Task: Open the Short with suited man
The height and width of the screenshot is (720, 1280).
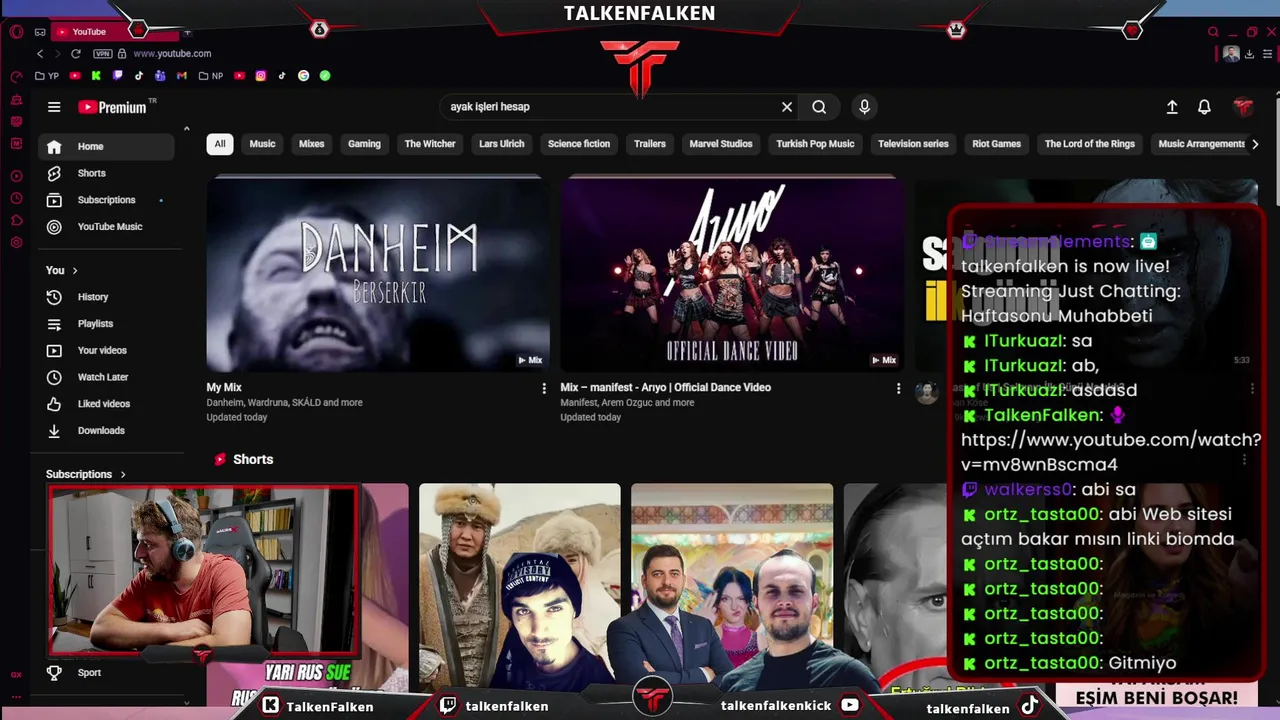Action: coord(732,587)
